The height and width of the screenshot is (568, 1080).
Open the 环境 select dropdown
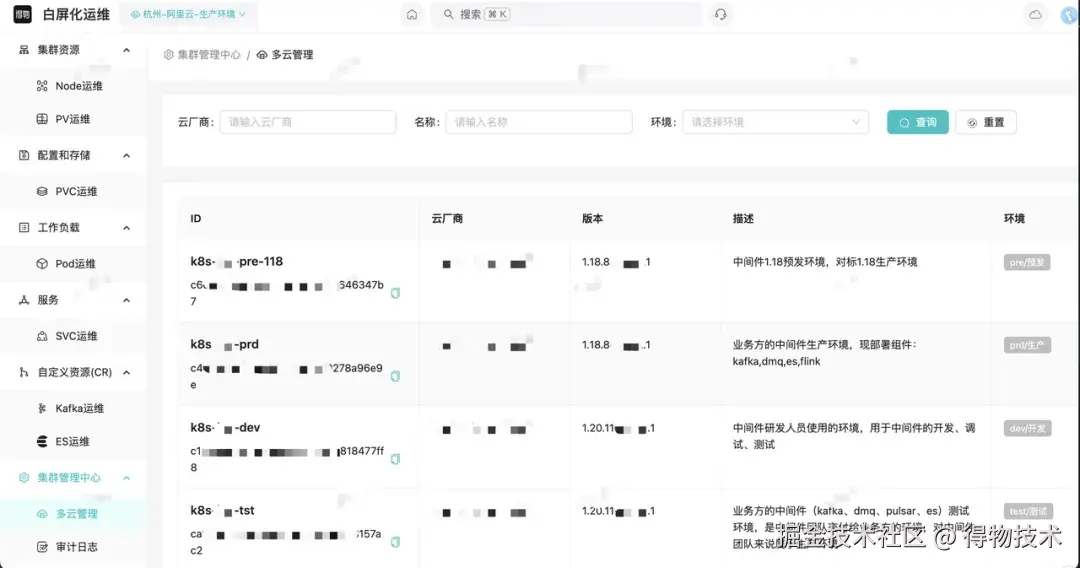coord(775,122)
